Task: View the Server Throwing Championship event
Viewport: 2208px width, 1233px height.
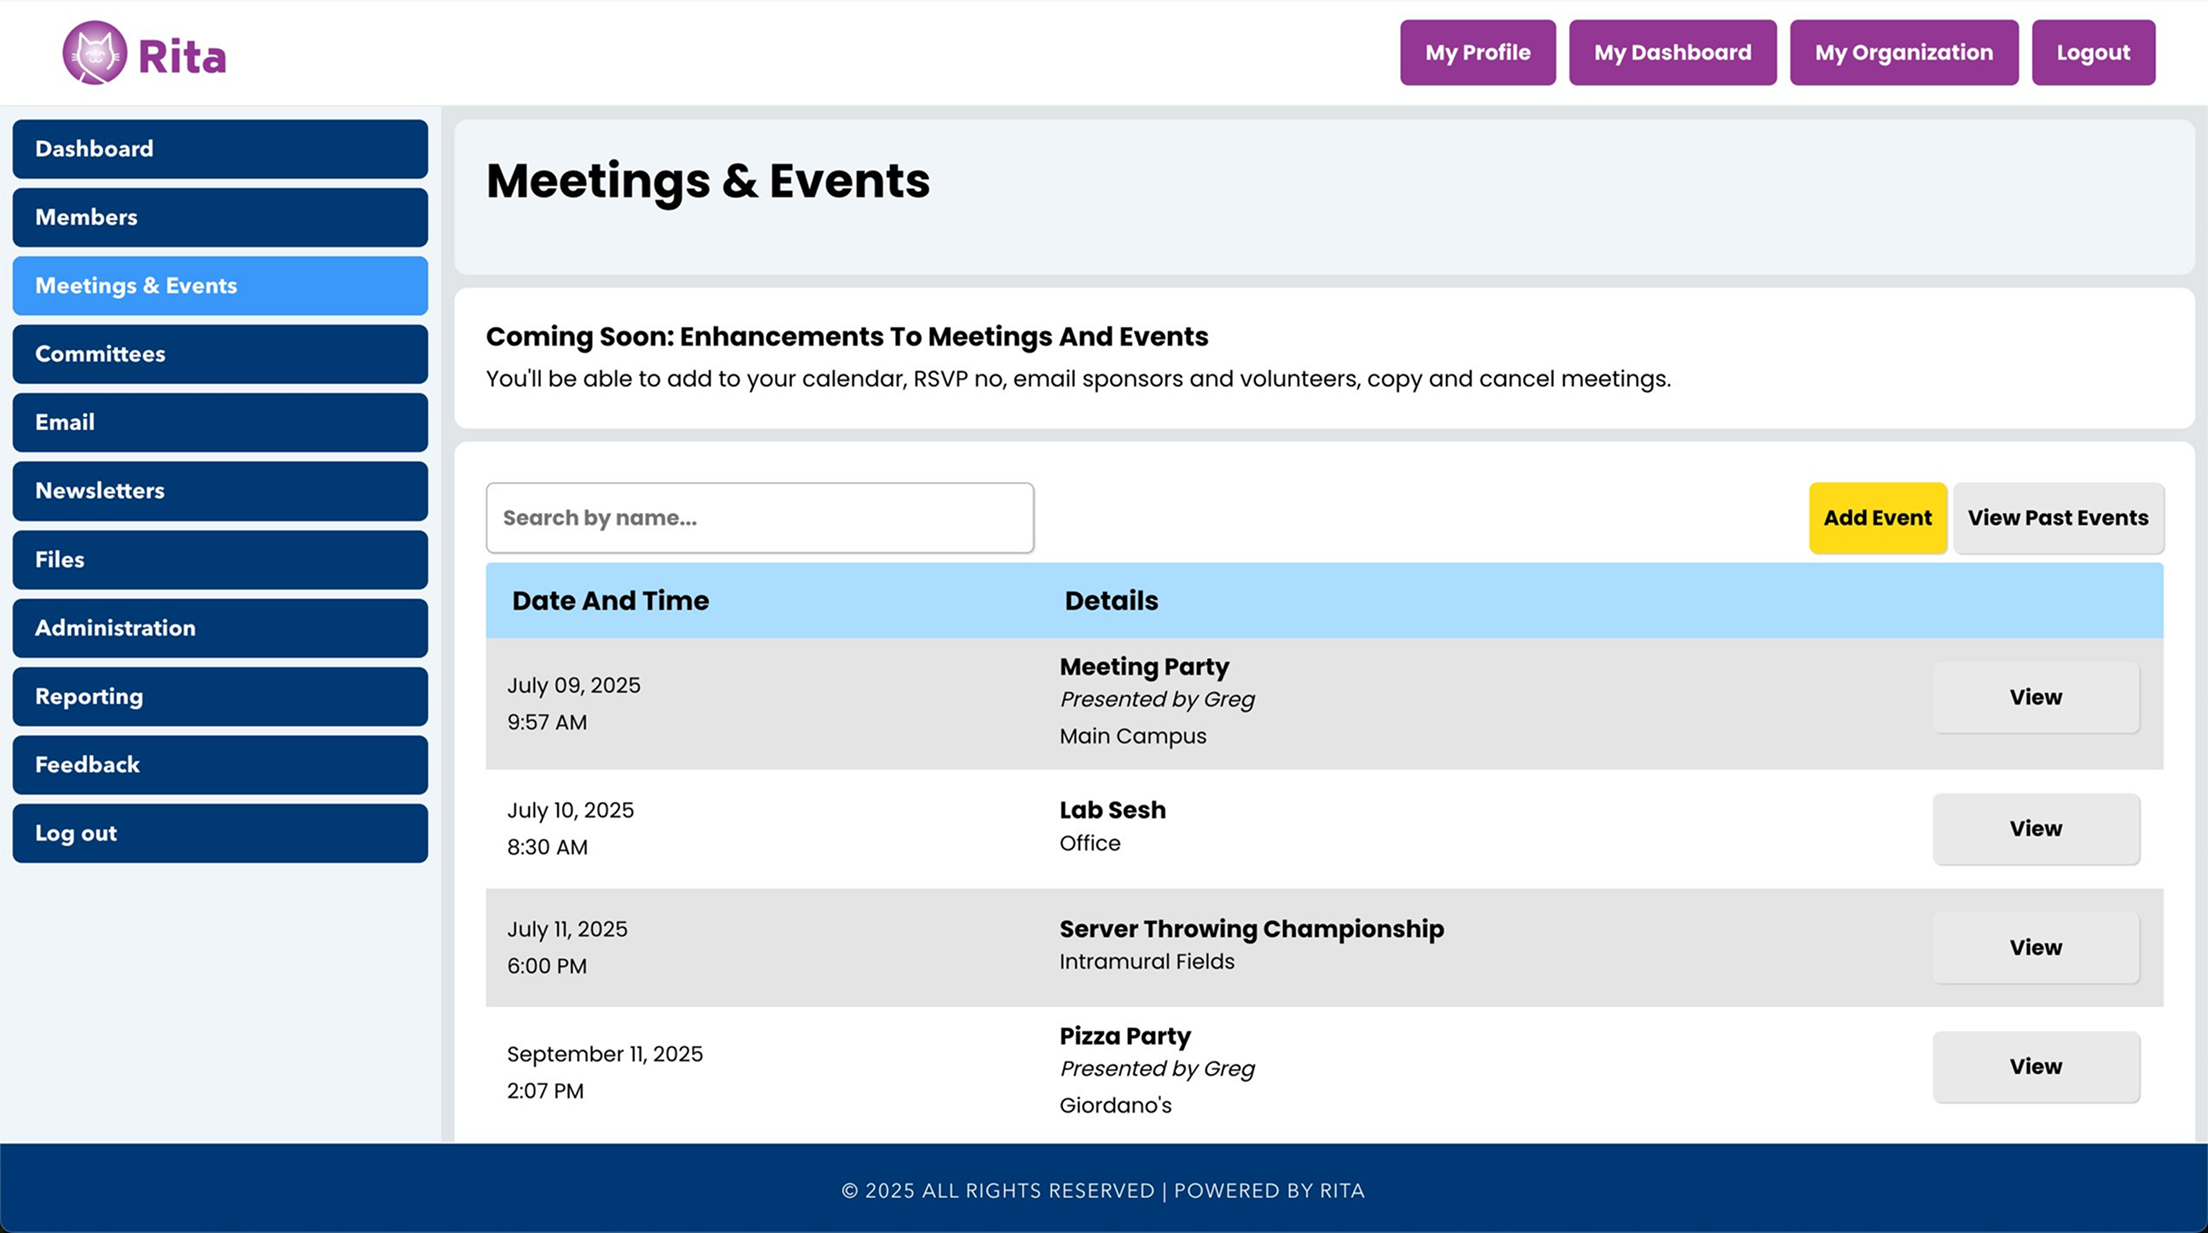Action: 2035,947
